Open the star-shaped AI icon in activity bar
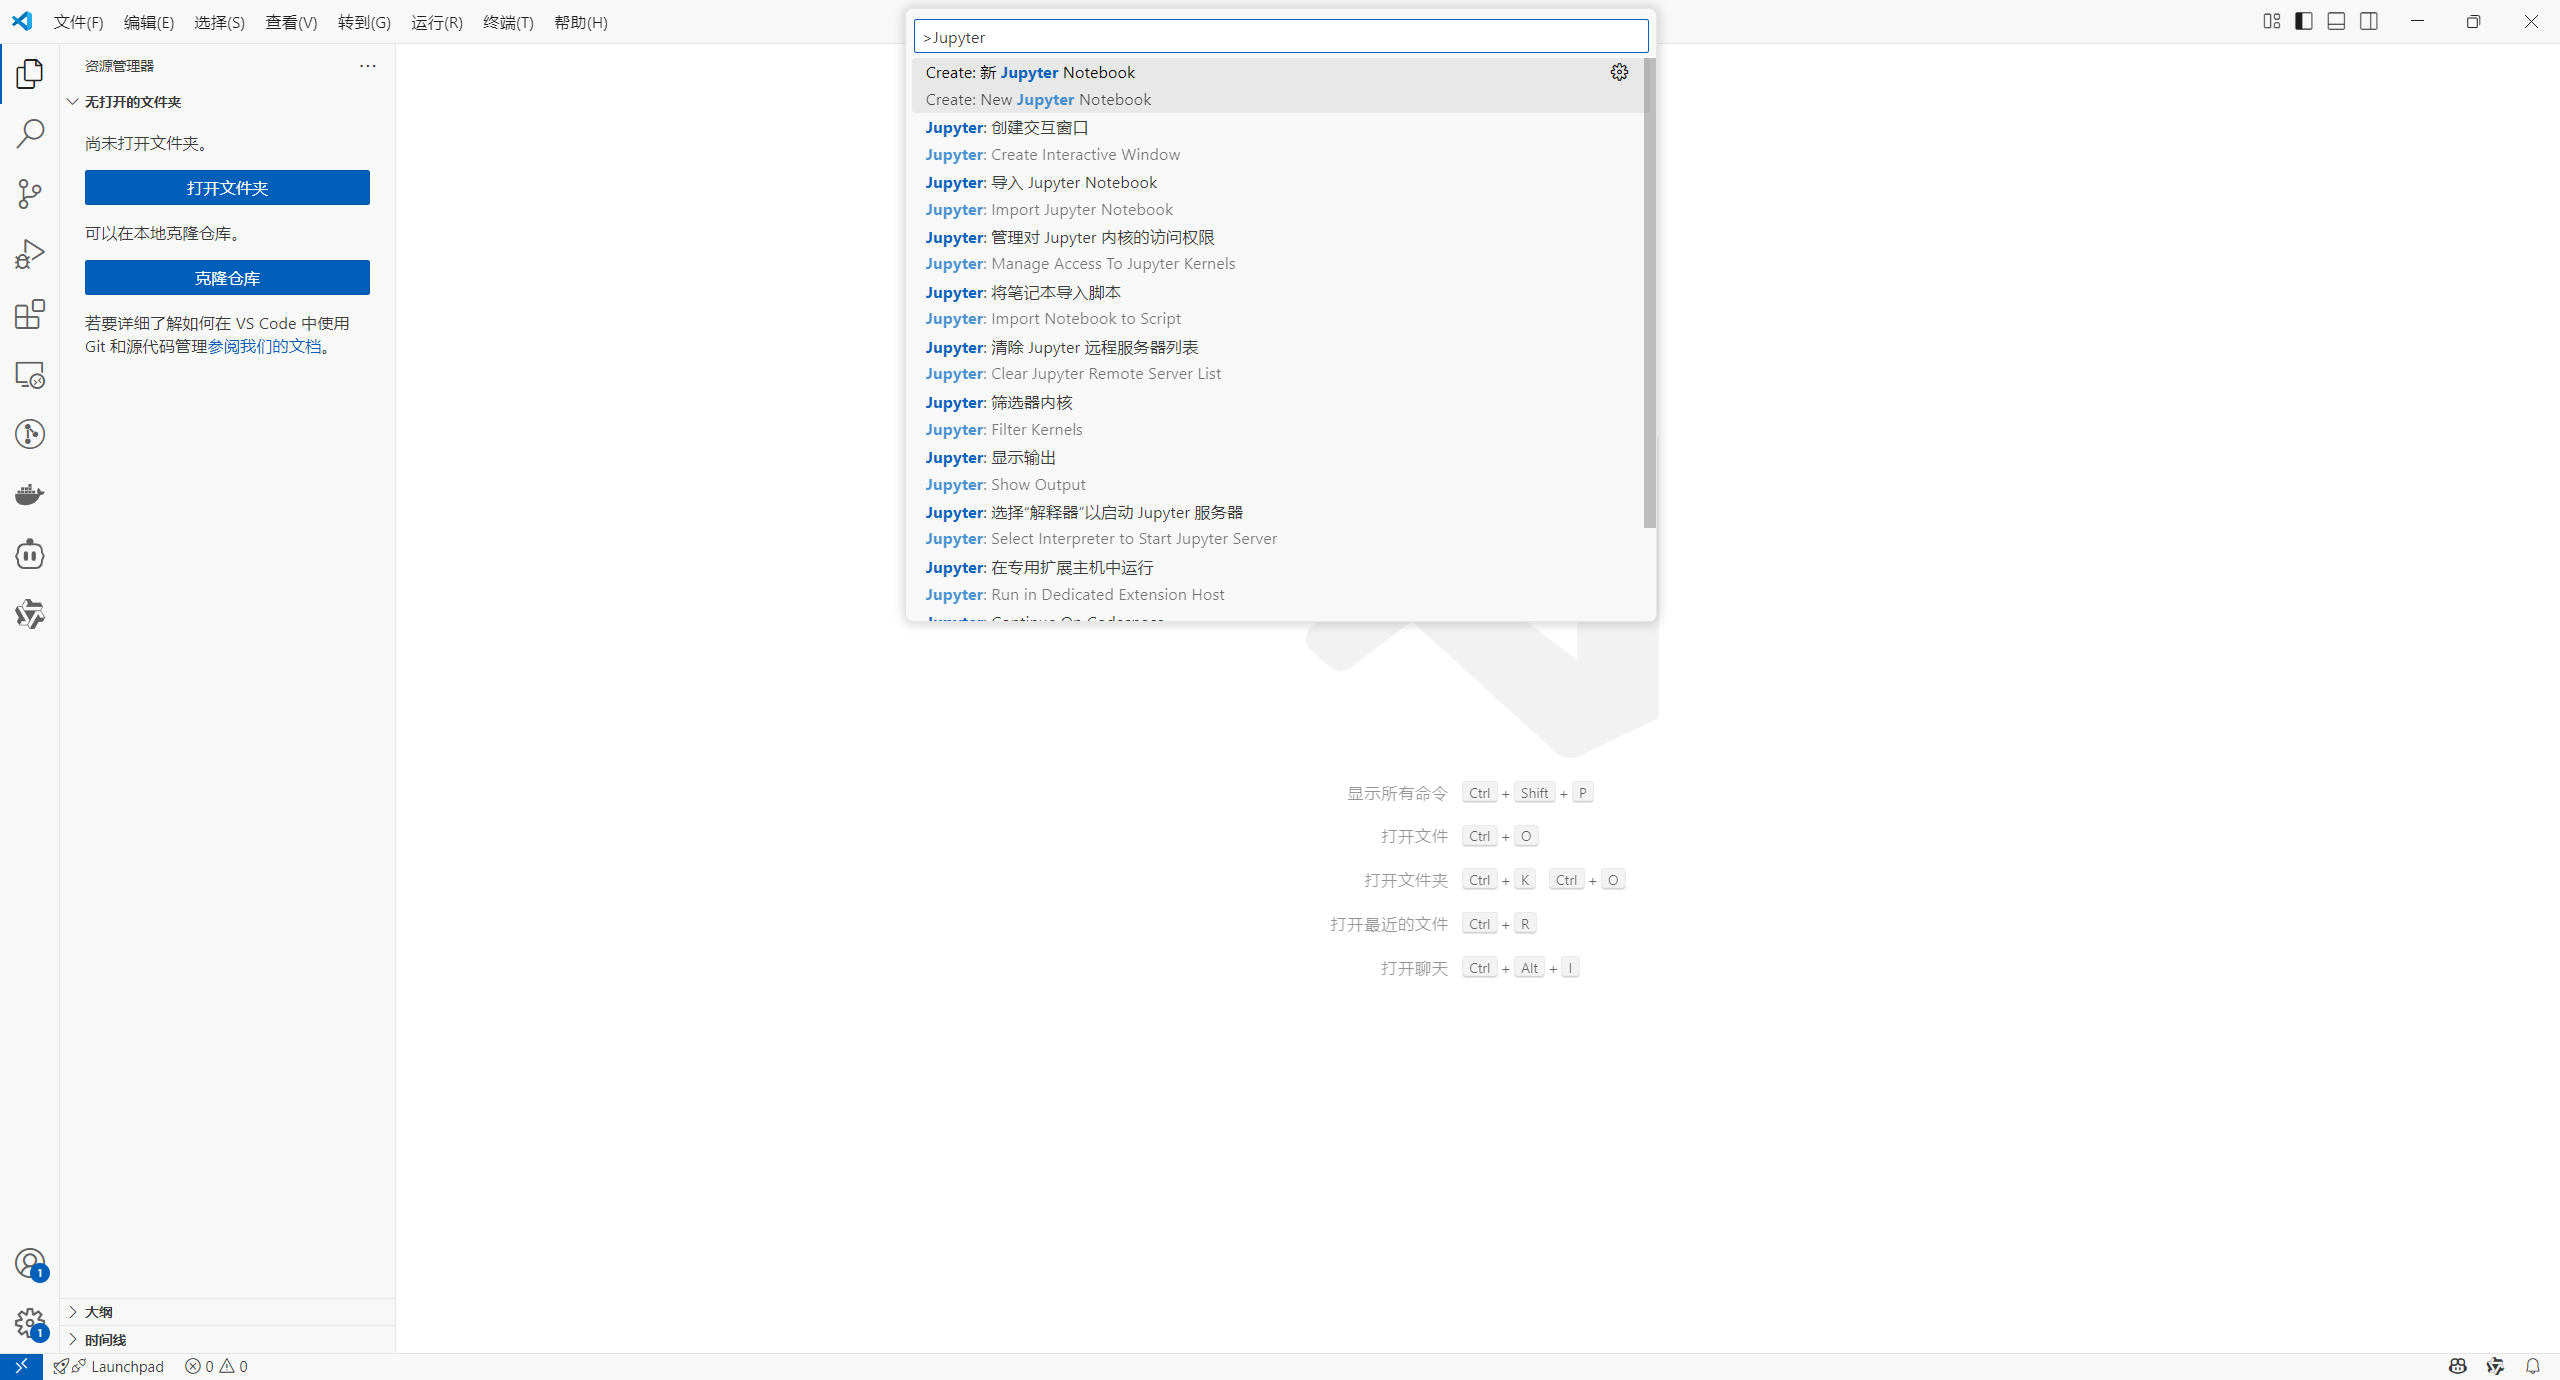The image size is (2560, 1380). tap(30, 614)
